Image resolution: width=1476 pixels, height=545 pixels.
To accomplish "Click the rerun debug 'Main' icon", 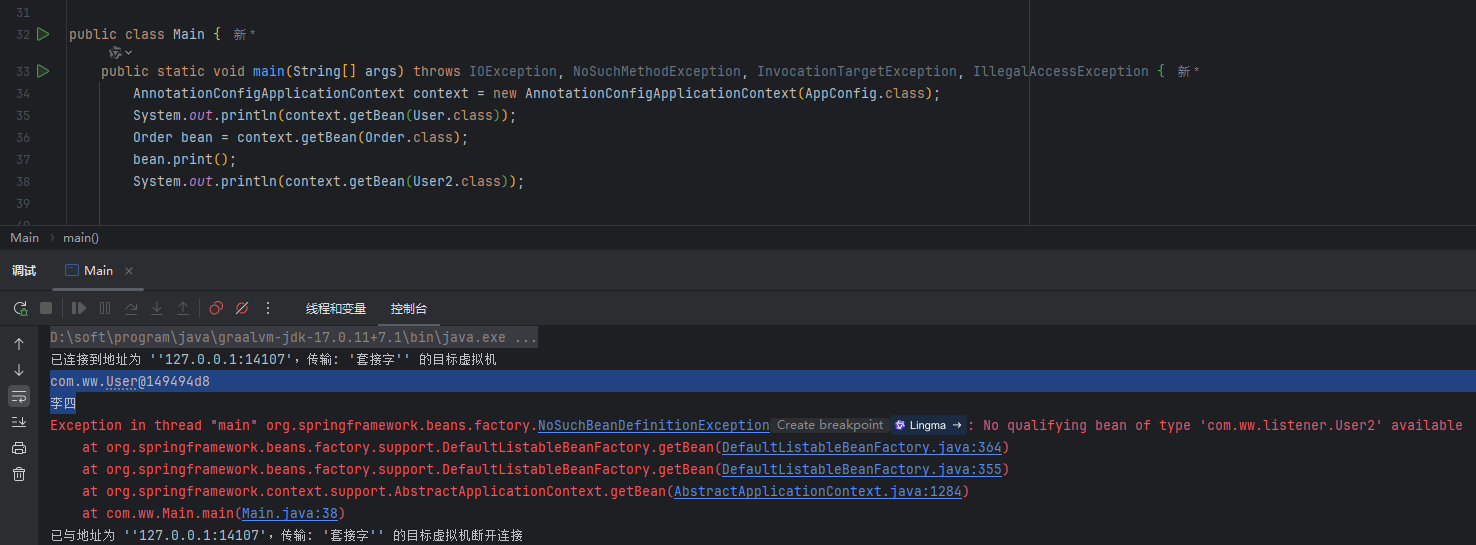I will (20, 308).
